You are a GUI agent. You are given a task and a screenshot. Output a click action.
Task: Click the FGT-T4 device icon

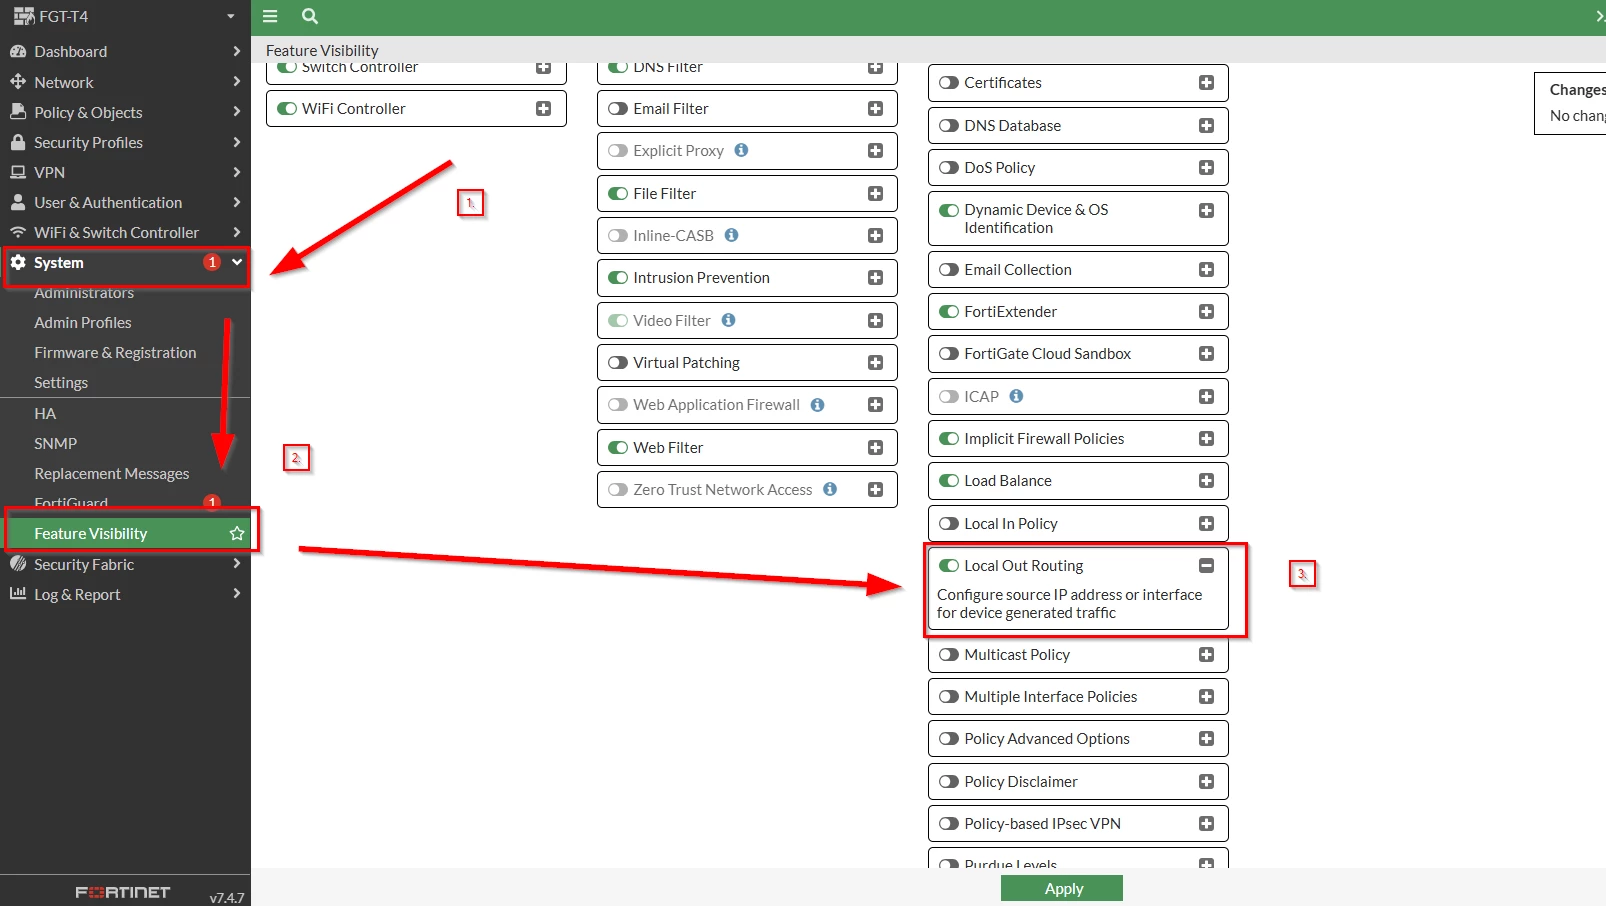[x=24, y=16]
